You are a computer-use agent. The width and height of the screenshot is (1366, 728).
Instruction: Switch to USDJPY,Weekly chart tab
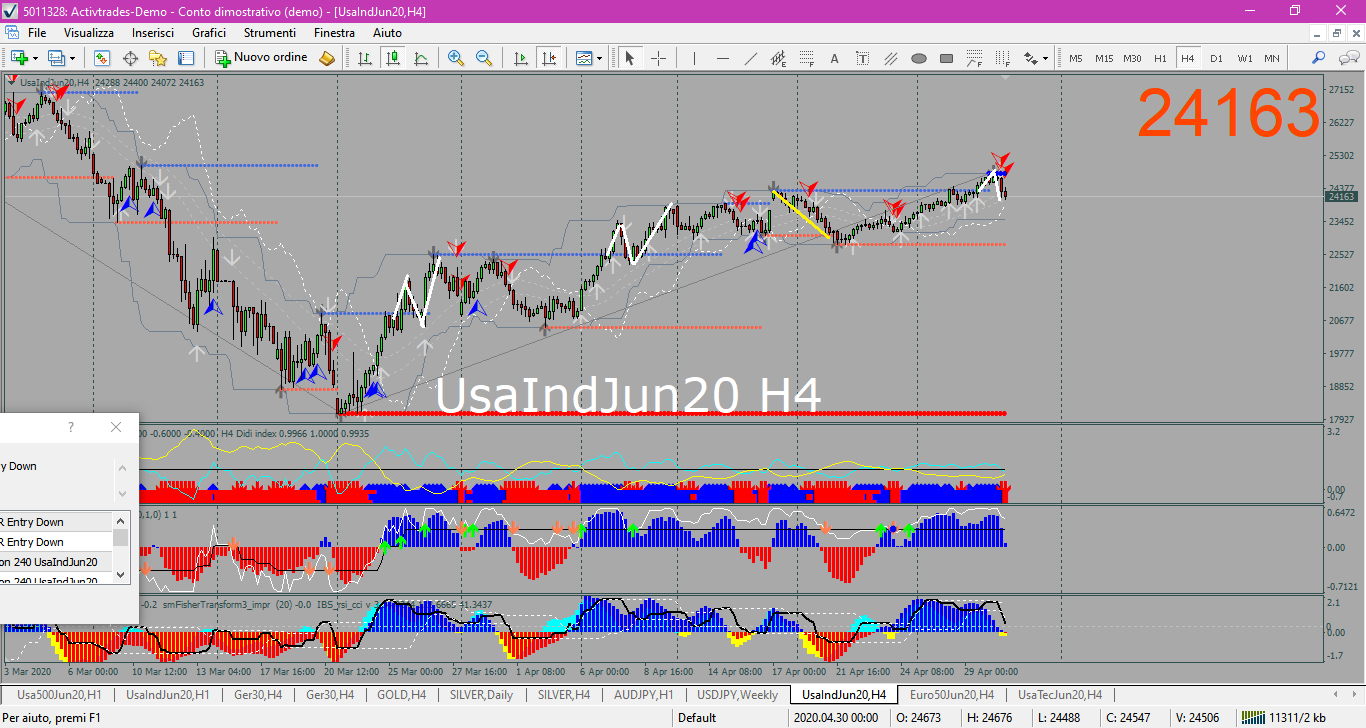[x=738, y=694]
